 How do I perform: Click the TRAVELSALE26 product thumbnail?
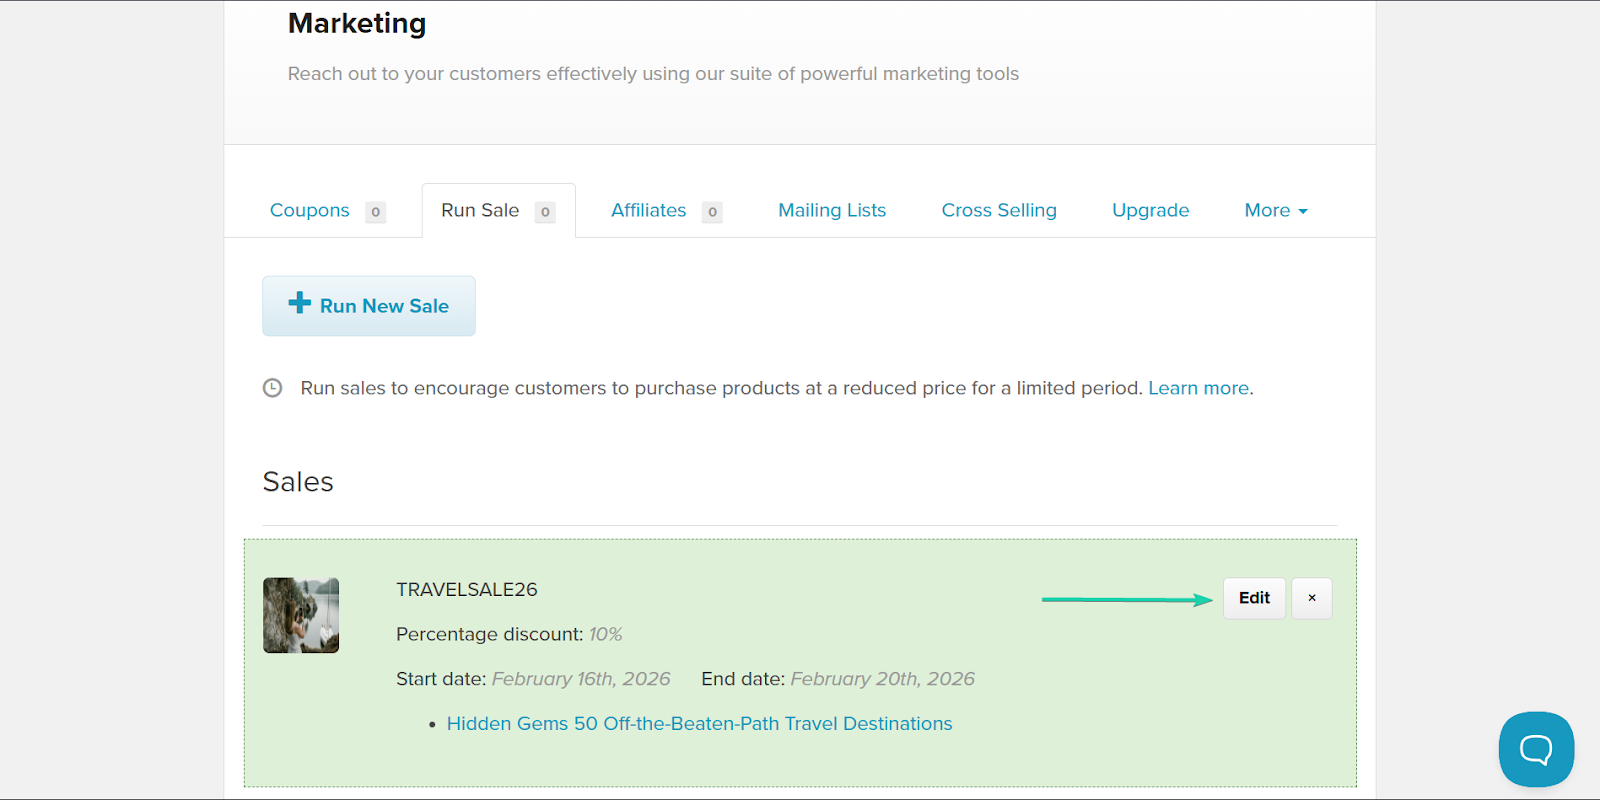tap(301, 615)
